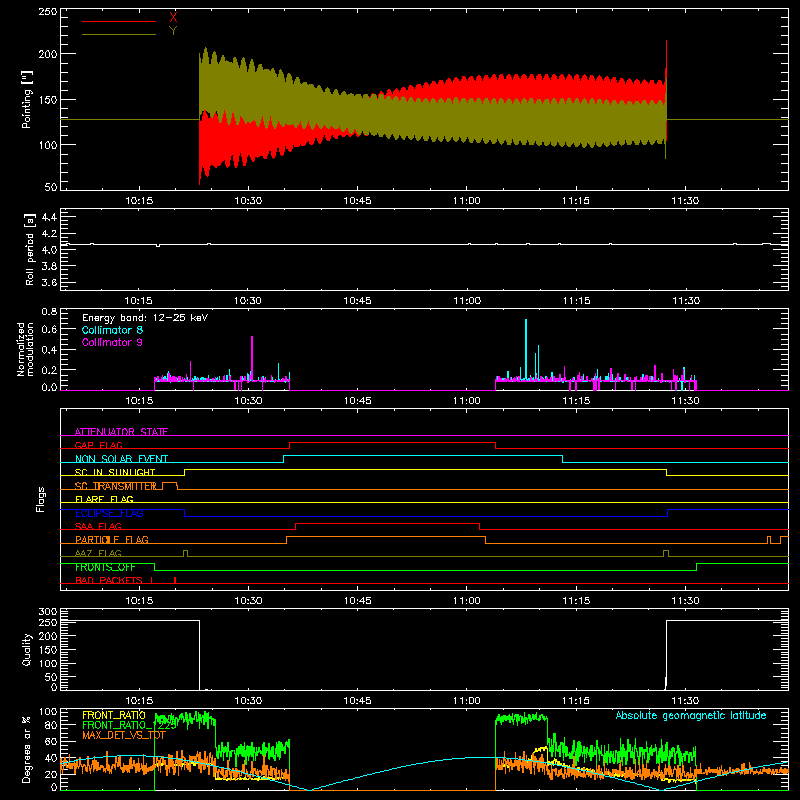
Task: Click the 10:45 tick label under Flags plot
Action: (357, 601)
